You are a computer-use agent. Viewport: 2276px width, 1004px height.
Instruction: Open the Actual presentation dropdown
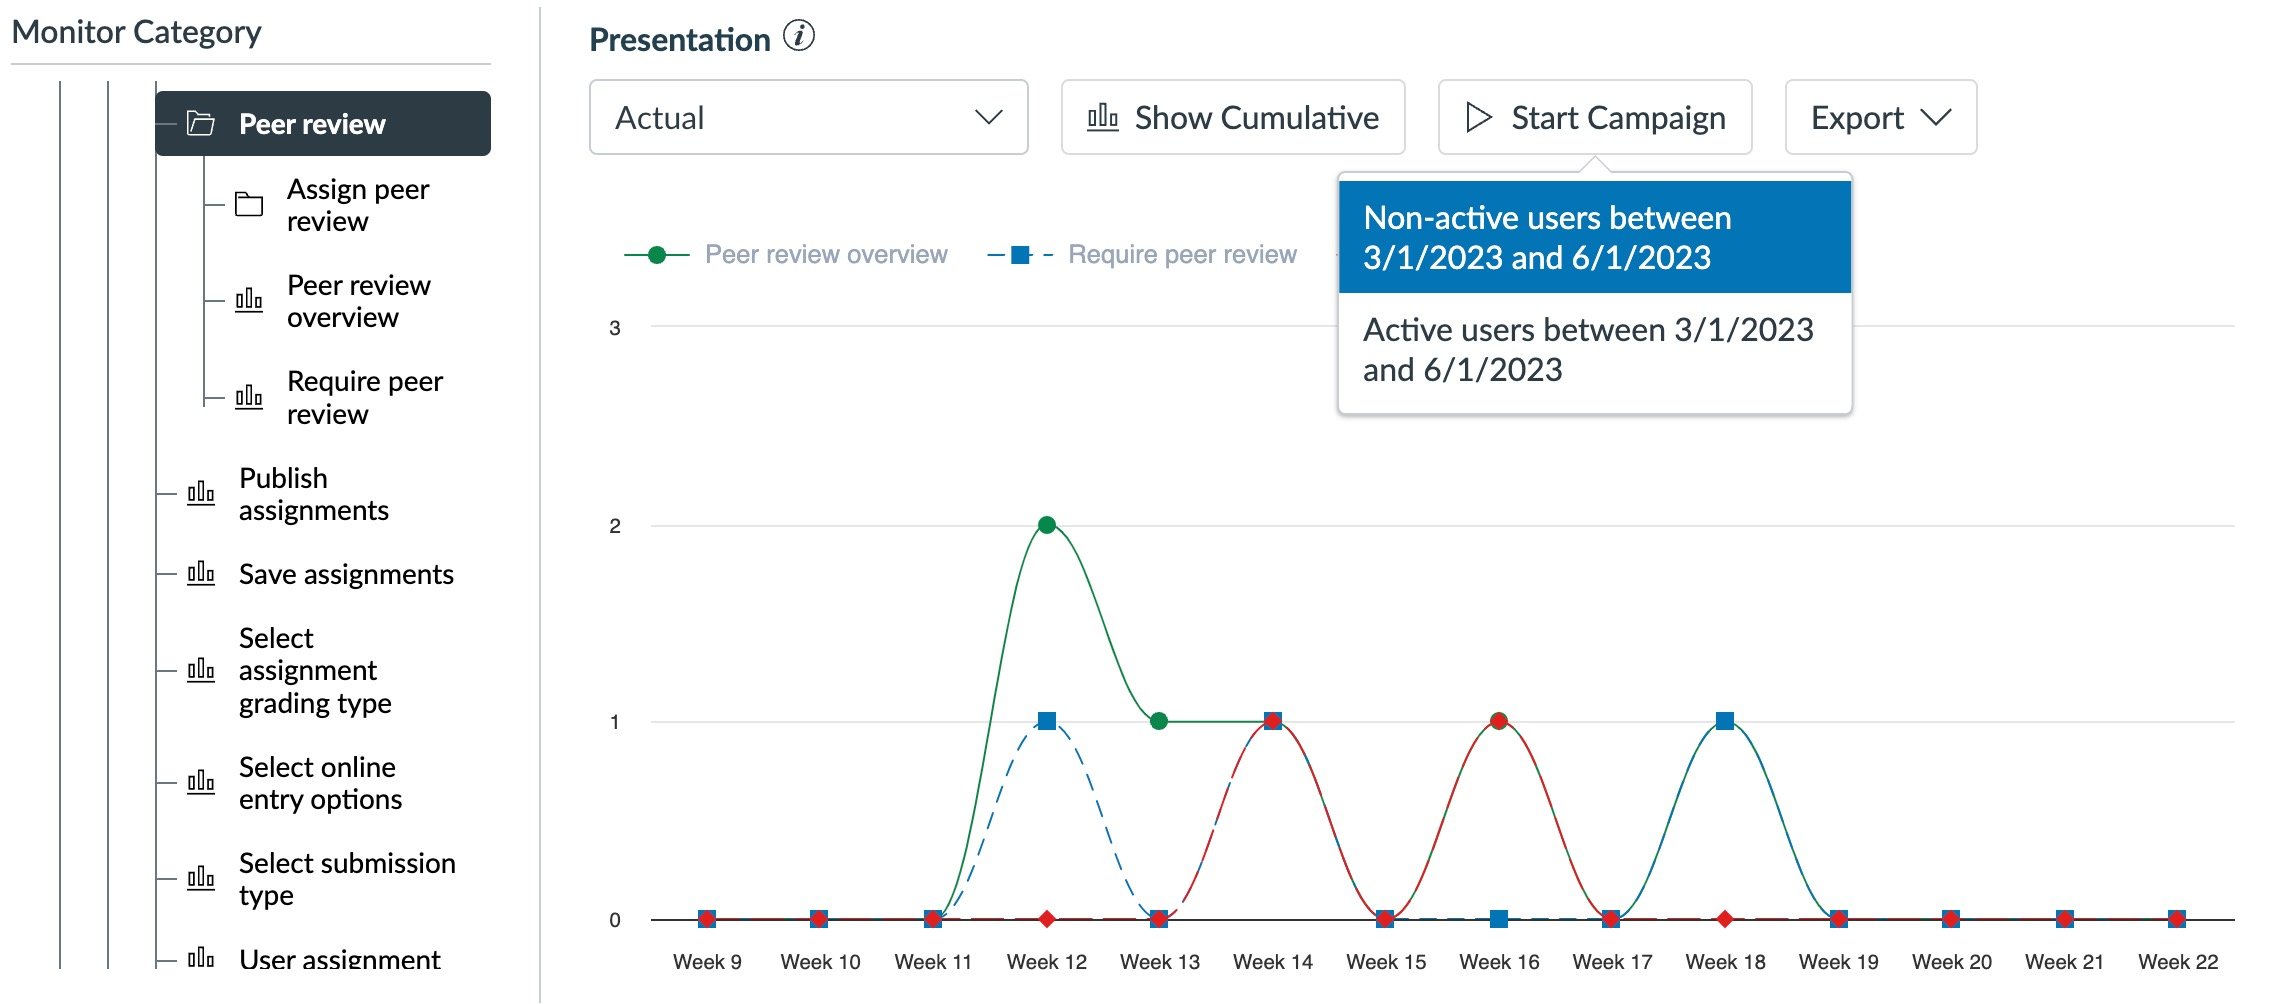pos(806,117)
